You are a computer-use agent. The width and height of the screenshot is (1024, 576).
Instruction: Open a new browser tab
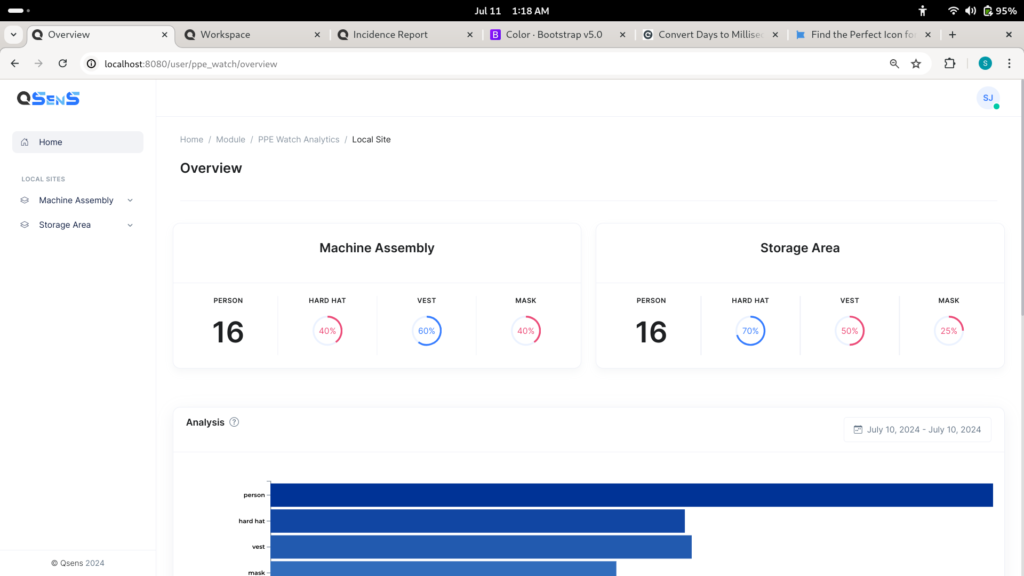tap(952, 35)
